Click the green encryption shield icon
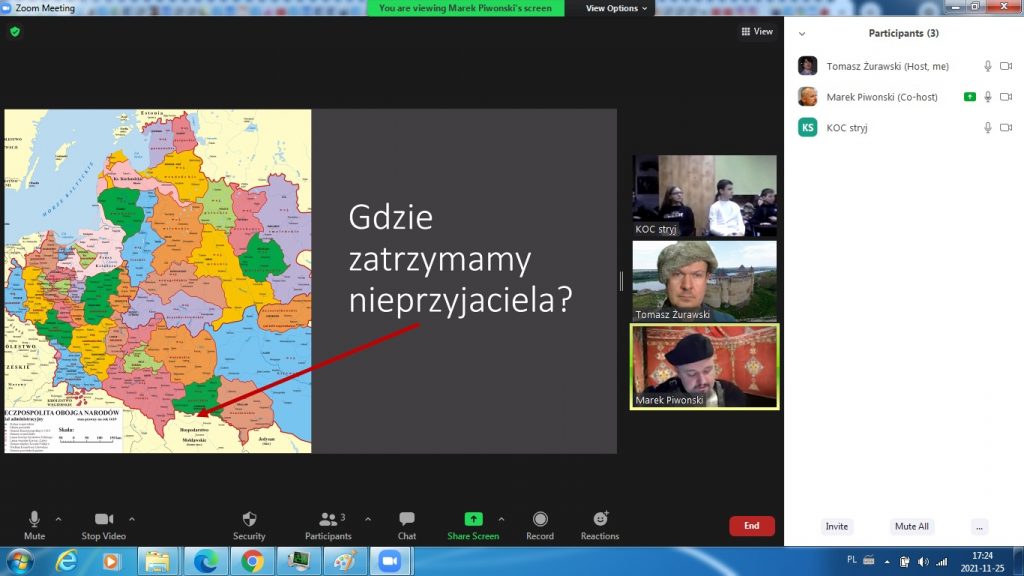The width and height of the screenshot is (1024, 576). [x=15, y=32]
